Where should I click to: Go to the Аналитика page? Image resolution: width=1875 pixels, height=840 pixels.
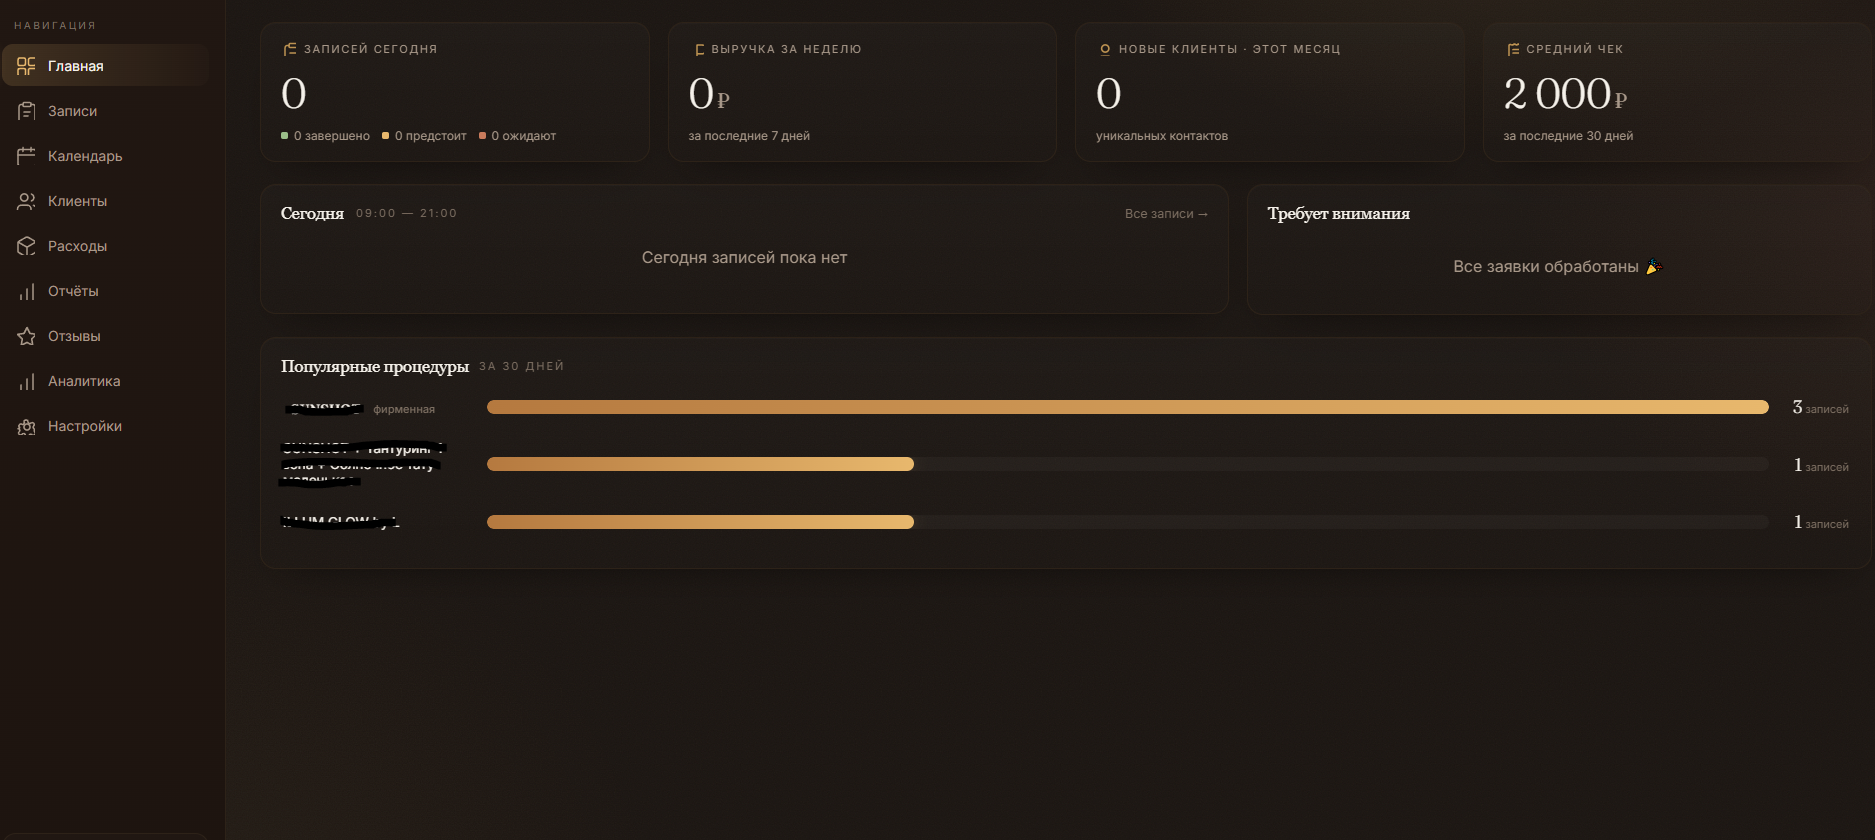[x=105, y=381]
